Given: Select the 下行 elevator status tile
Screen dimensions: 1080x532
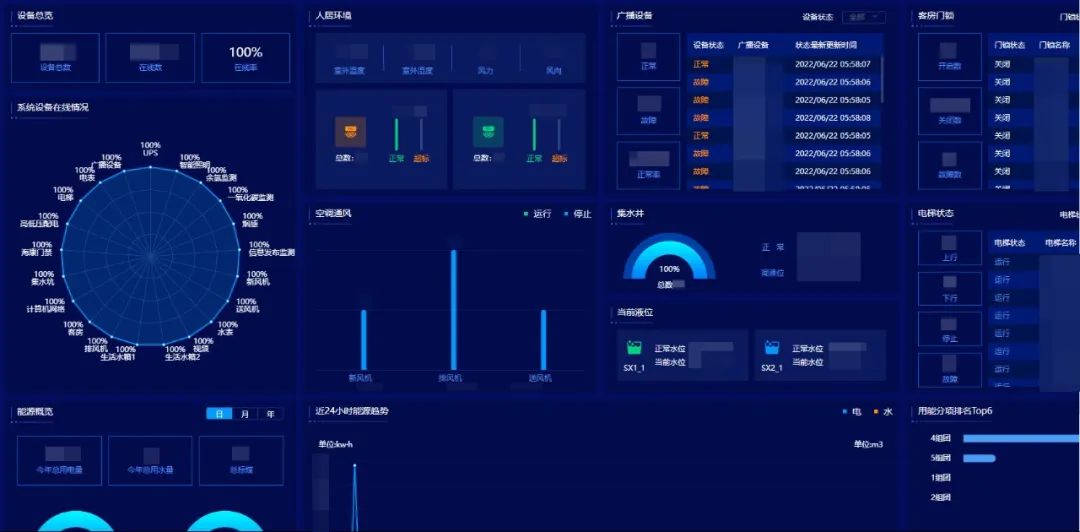Looking at the screenshot, I should (x=949, y=290).
